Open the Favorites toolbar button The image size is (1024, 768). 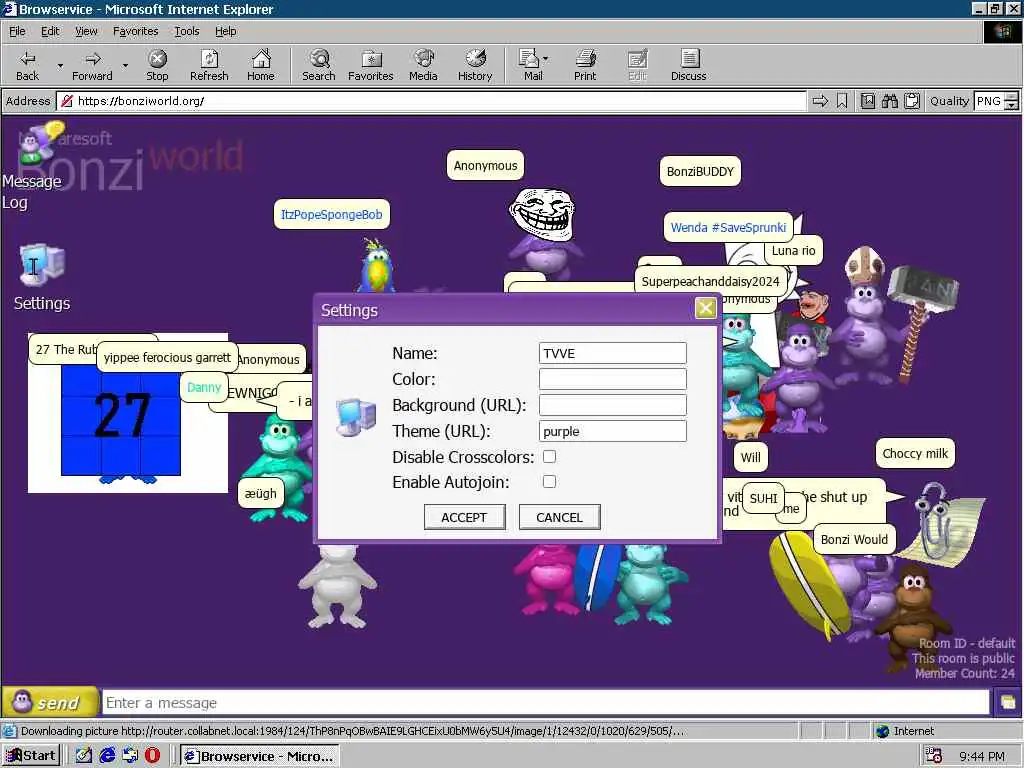(370, 65)
